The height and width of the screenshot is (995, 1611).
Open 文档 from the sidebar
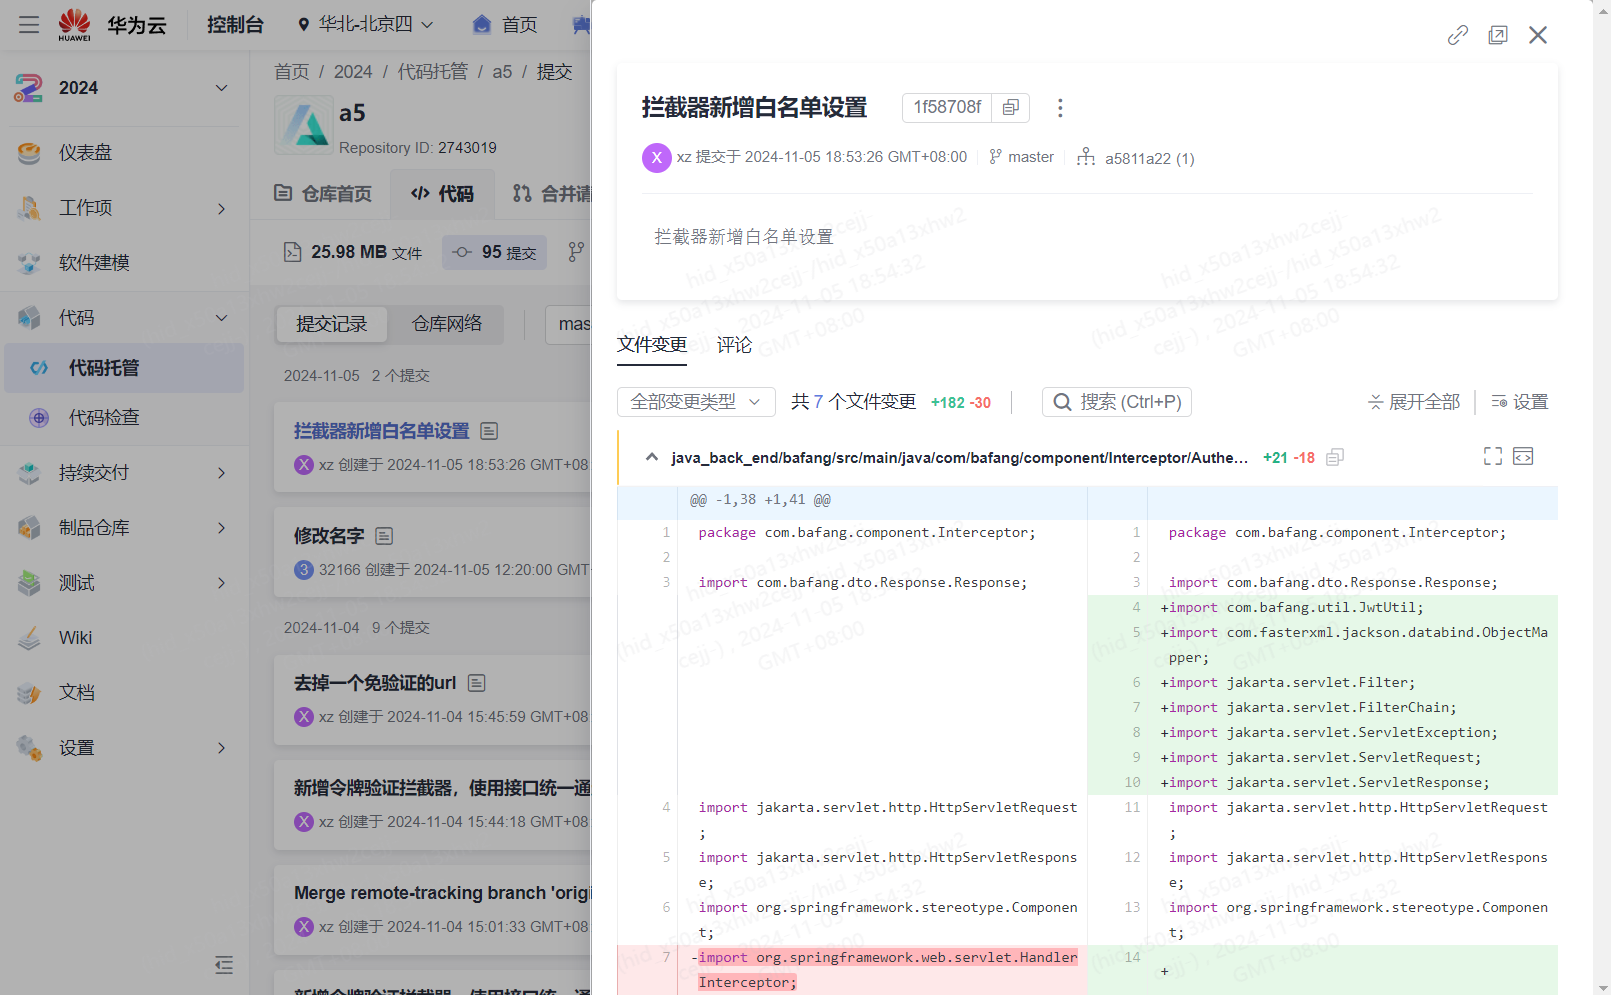pyautogui.click(x=76, y=693)
